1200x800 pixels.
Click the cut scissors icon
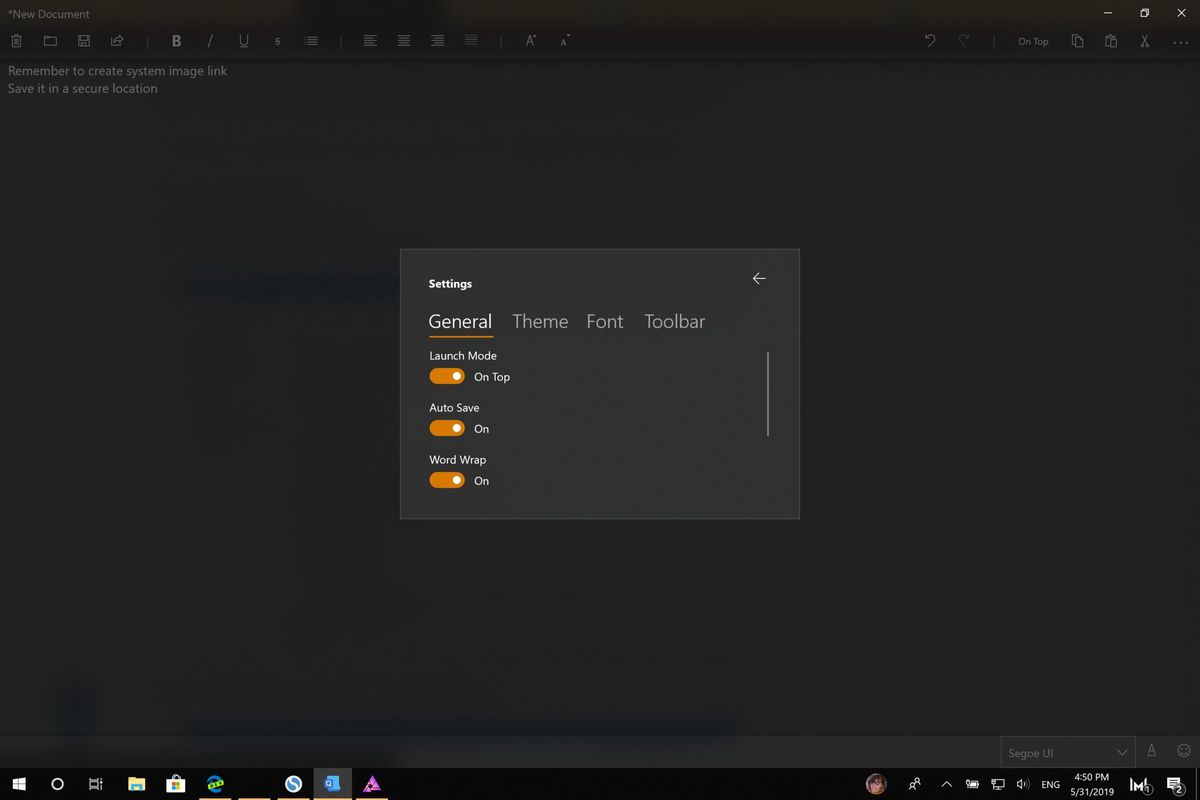coord(1143,41)
